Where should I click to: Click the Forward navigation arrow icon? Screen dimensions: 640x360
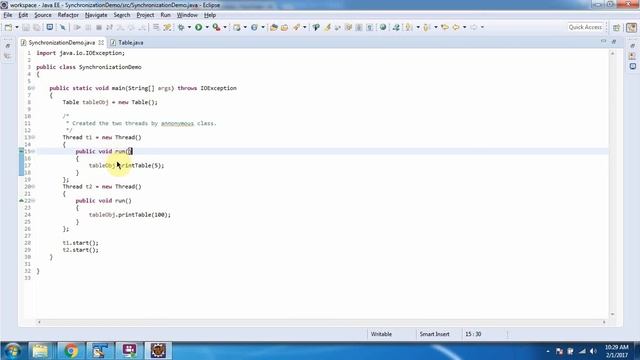pos(474,27)
